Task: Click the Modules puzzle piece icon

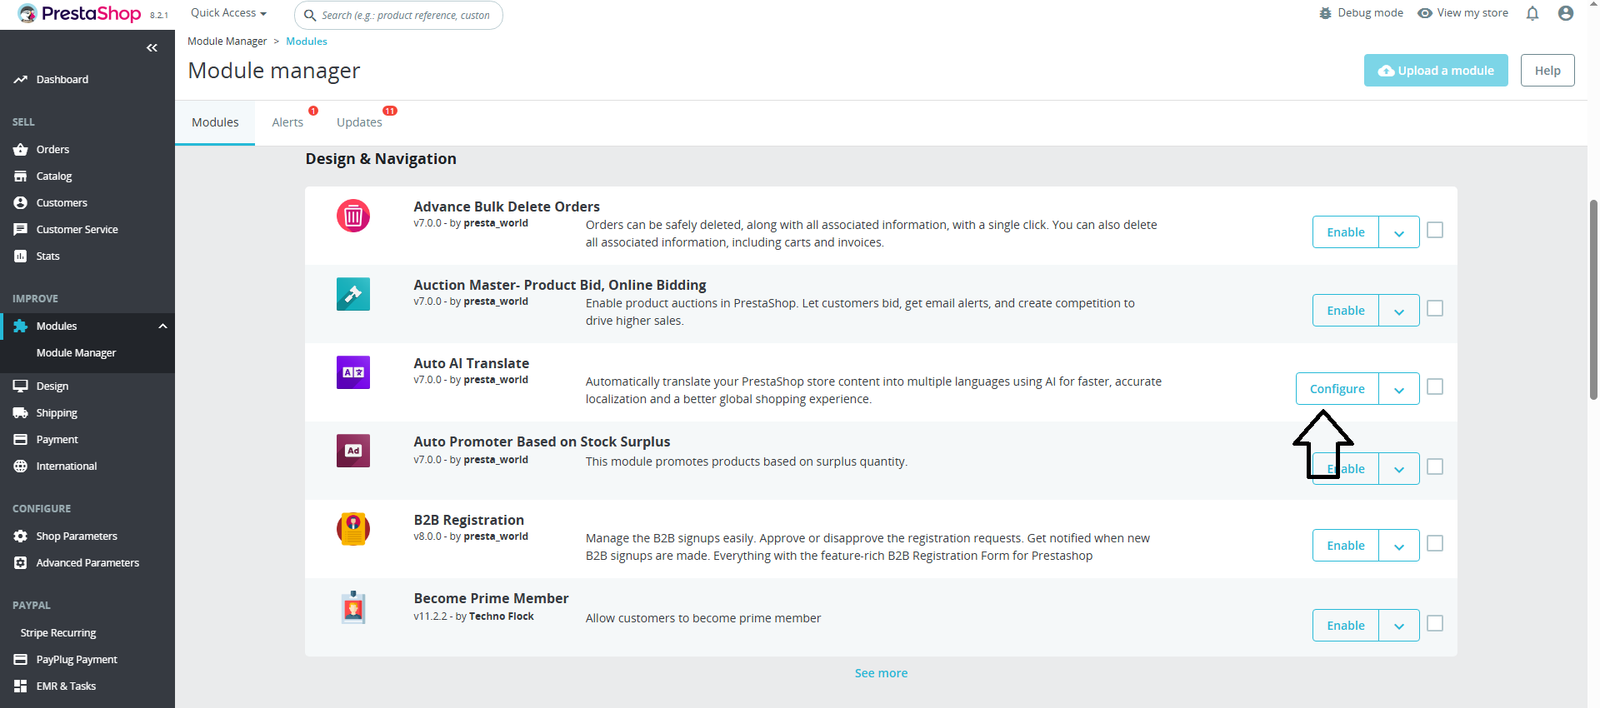Action: click(x=20, y=326)
